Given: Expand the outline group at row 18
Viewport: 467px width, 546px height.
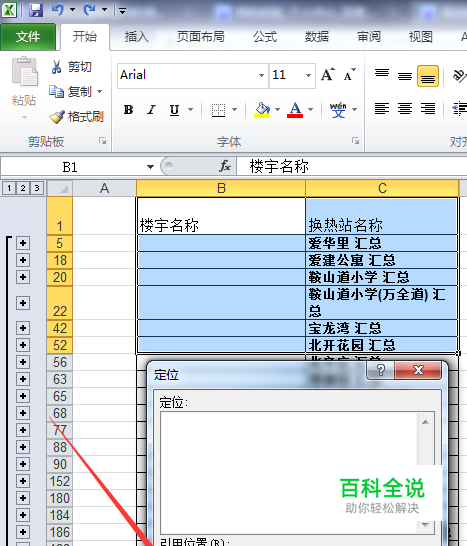Looking at the screenshot, I should pyautogui.click(x=23, y=260).
